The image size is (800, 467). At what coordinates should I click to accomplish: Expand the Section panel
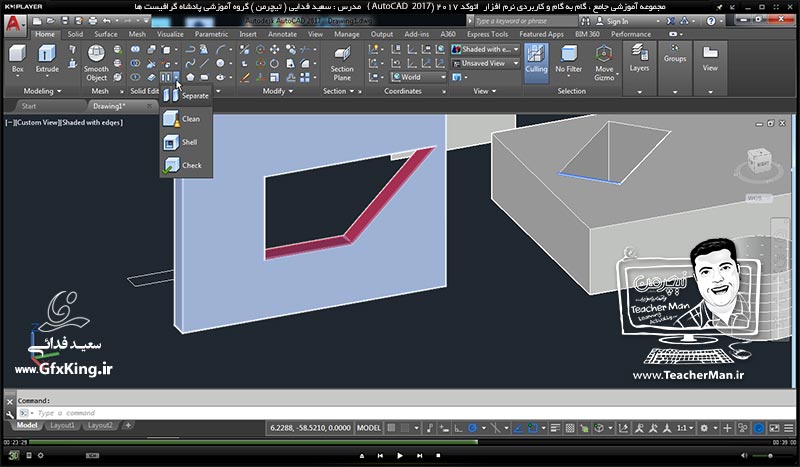pos(339,91)
